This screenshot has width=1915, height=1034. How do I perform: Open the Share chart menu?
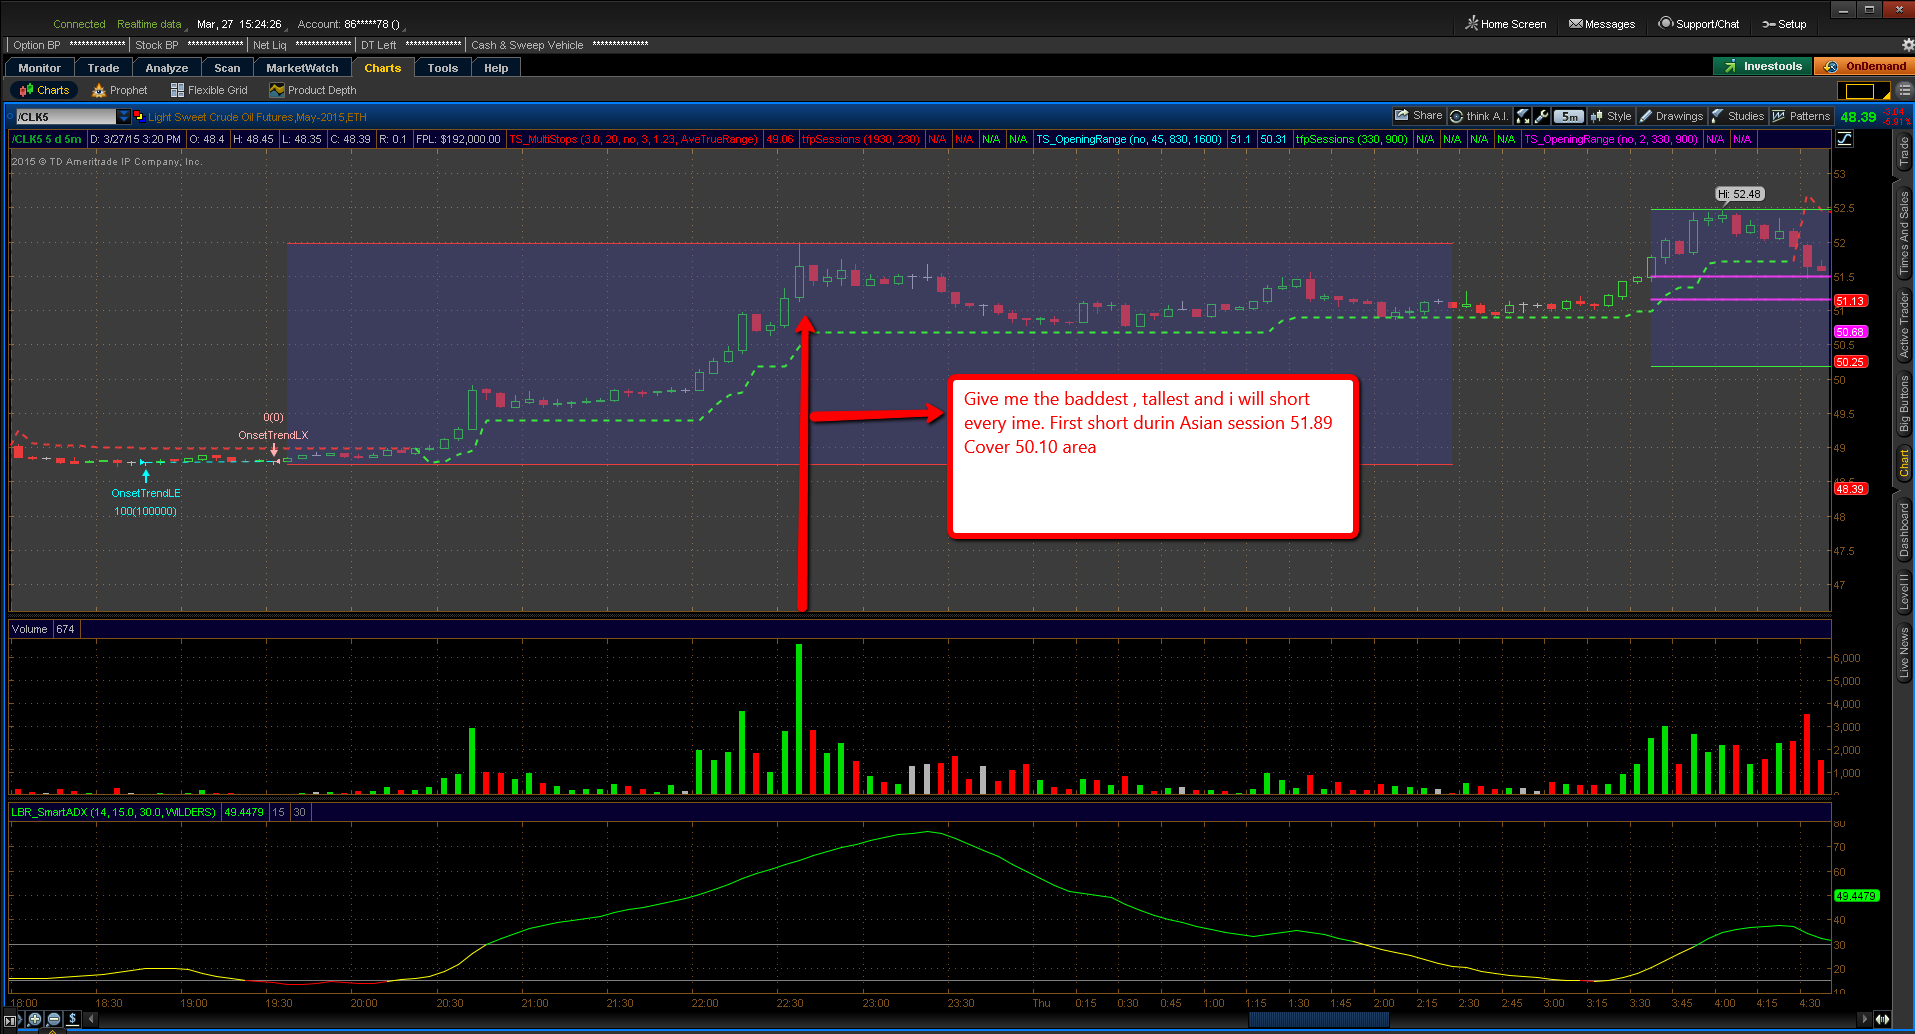tap(1418, 116)
